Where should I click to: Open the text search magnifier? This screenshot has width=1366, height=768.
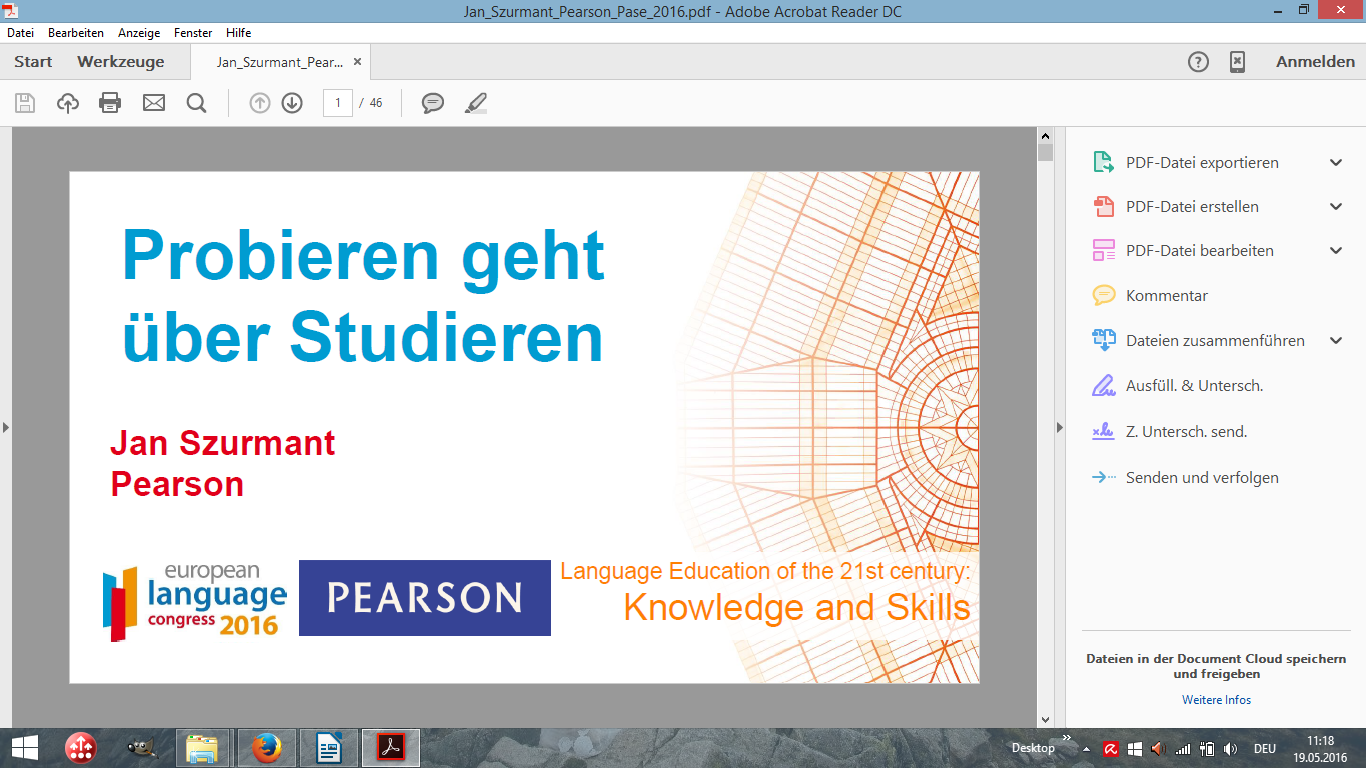196,103
